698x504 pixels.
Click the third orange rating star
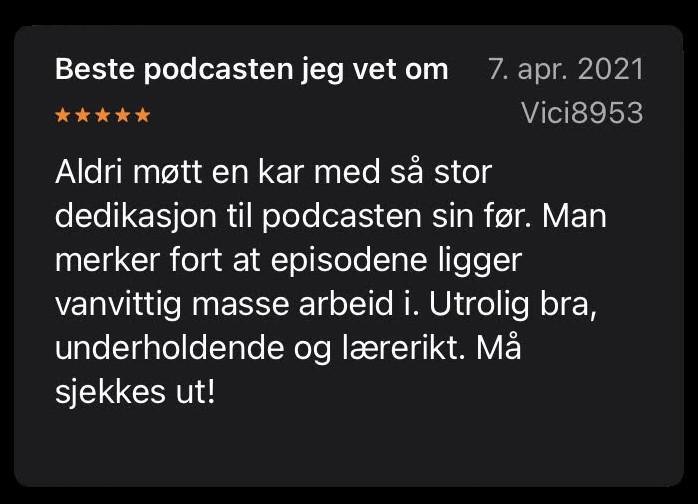103,115
